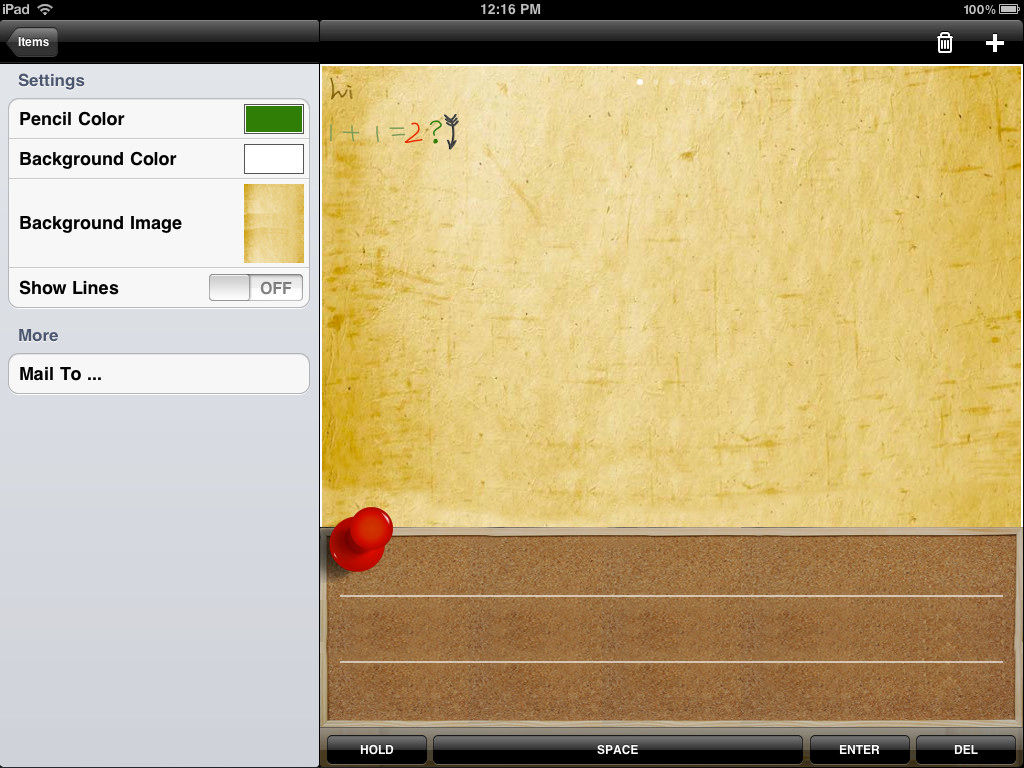Tap the DEL key
The width and height of the screenshot is (1024, 768).
(x=965, y=749)
